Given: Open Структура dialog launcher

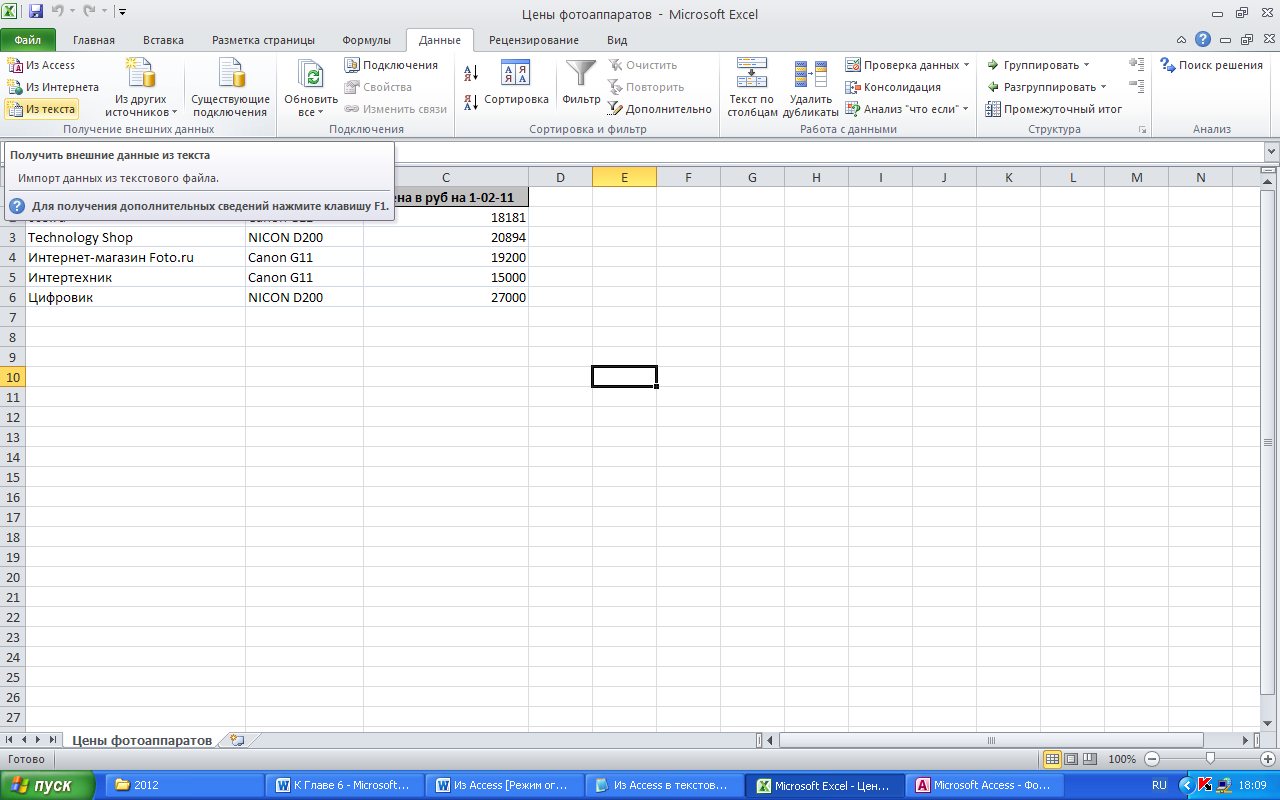Looking at the screenshot, I should [1142, 130].
